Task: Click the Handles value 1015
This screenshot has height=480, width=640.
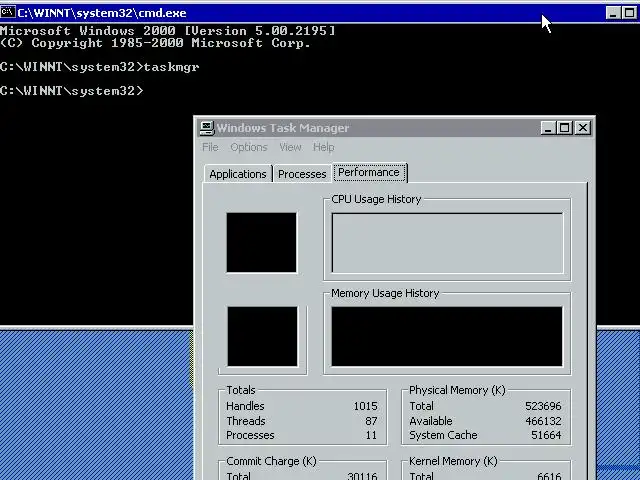Action: pos(365,406)
